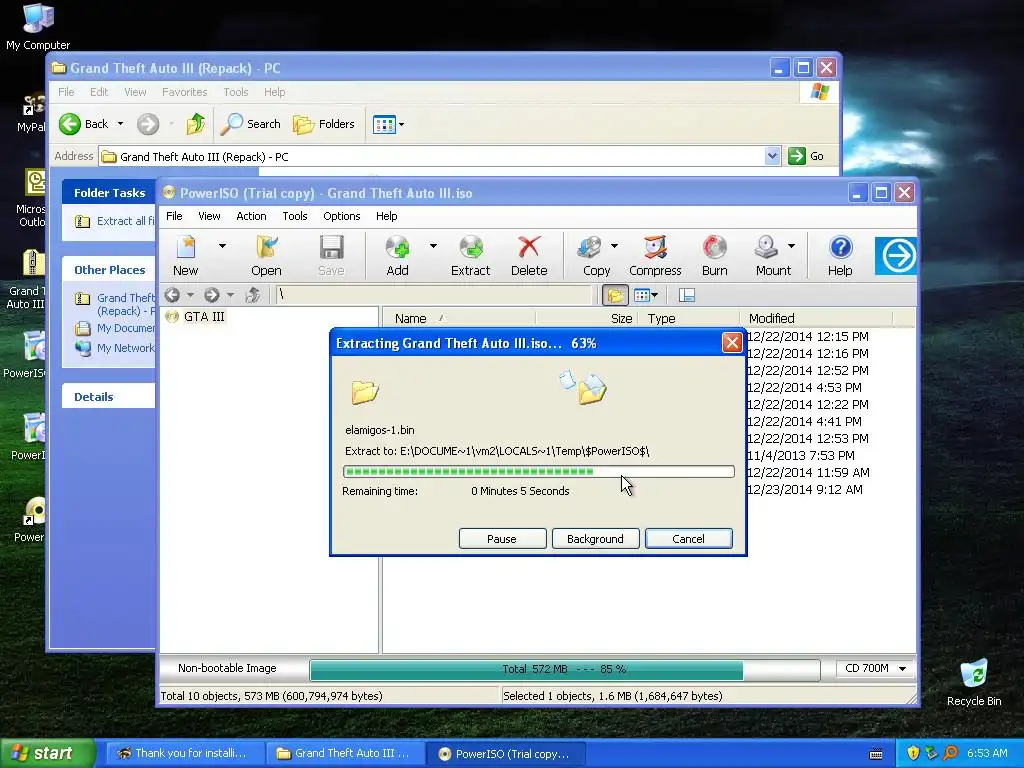Click the on-screen keyboard tray icon
Image resolution: width=1024 pixels, height=768 pixels.
coord(876,754)
